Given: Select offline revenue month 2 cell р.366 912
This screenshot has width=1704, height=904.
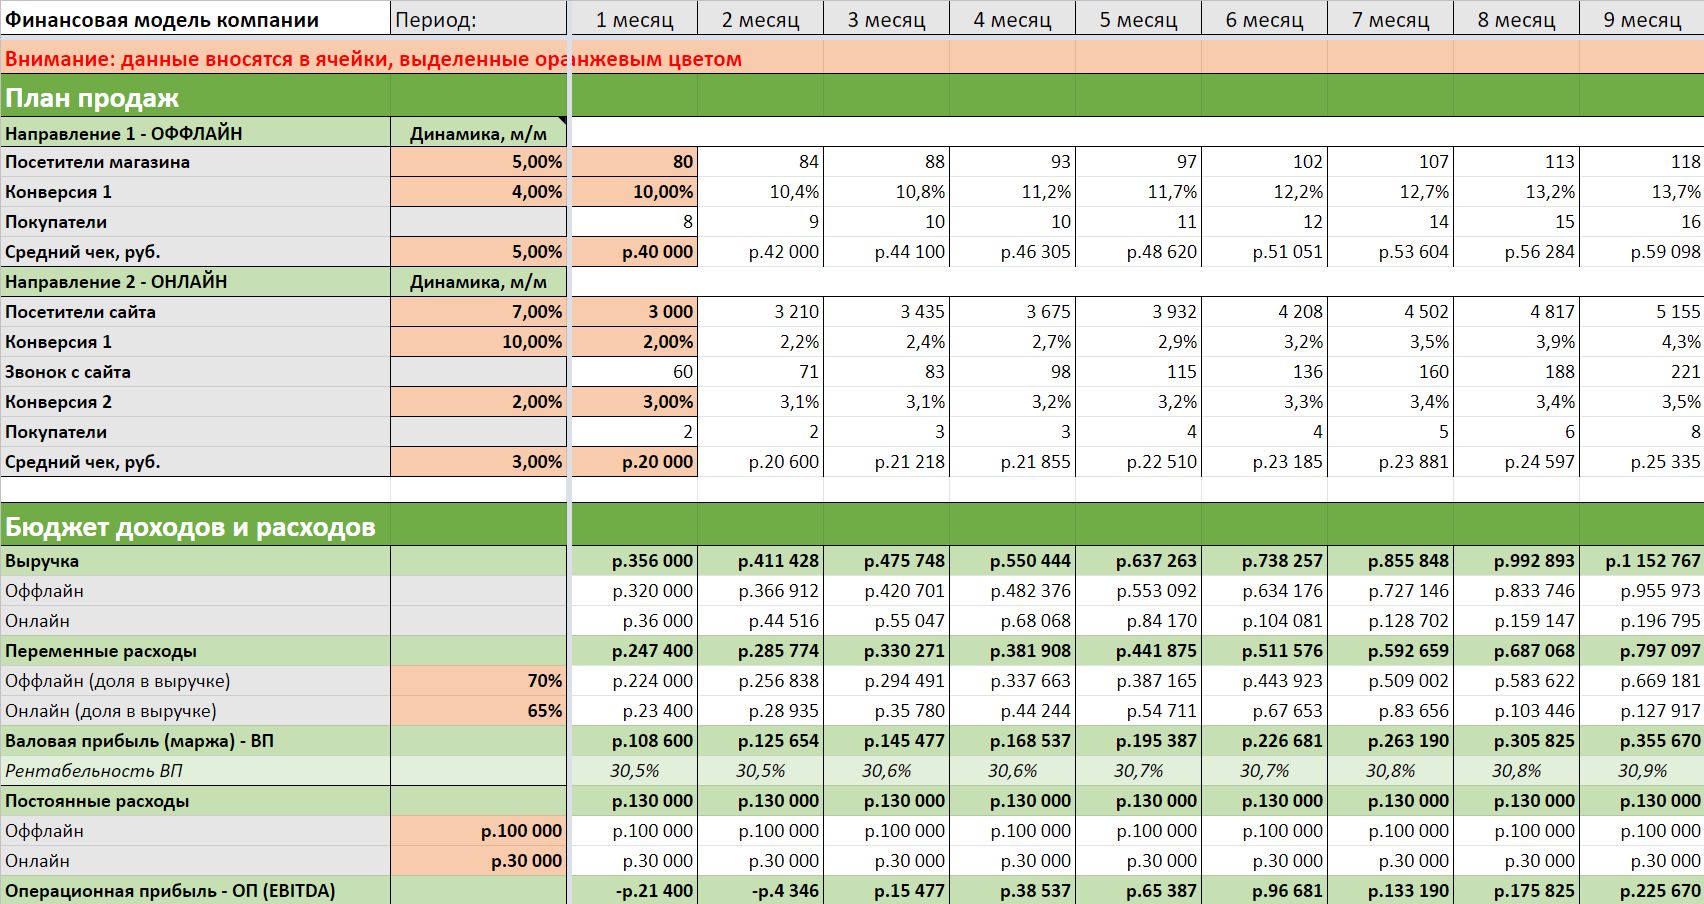Looking at the screenshot, I should (x=760, y=591).
